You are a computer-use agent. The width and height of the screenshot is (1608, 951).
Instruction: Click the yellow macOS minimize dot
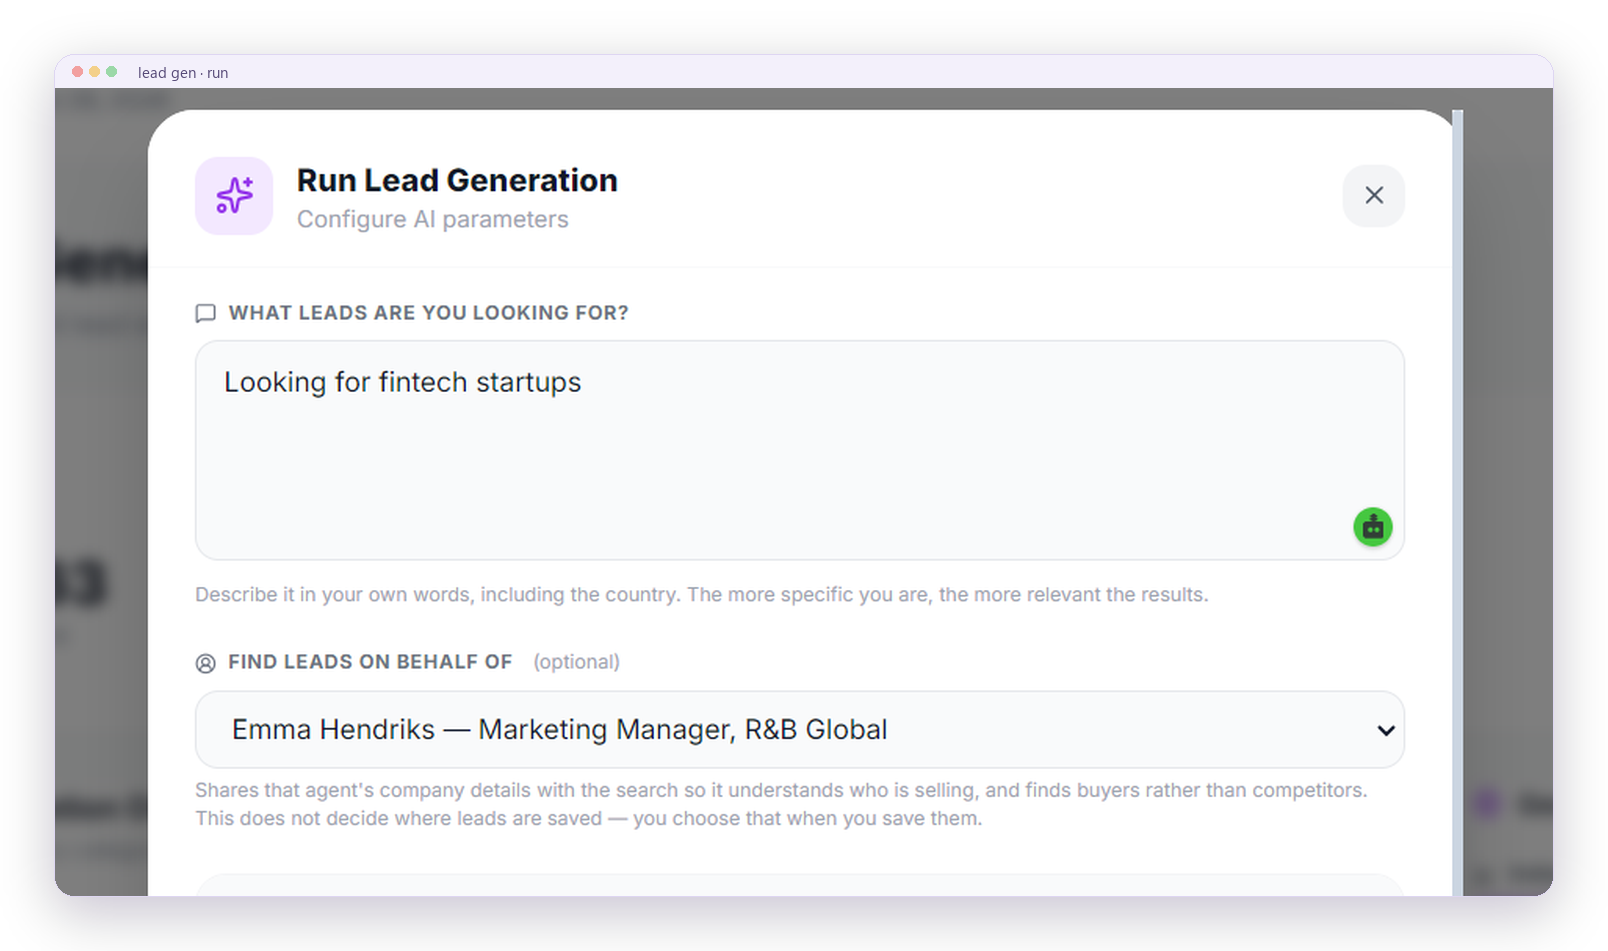[x=94, y=72]
